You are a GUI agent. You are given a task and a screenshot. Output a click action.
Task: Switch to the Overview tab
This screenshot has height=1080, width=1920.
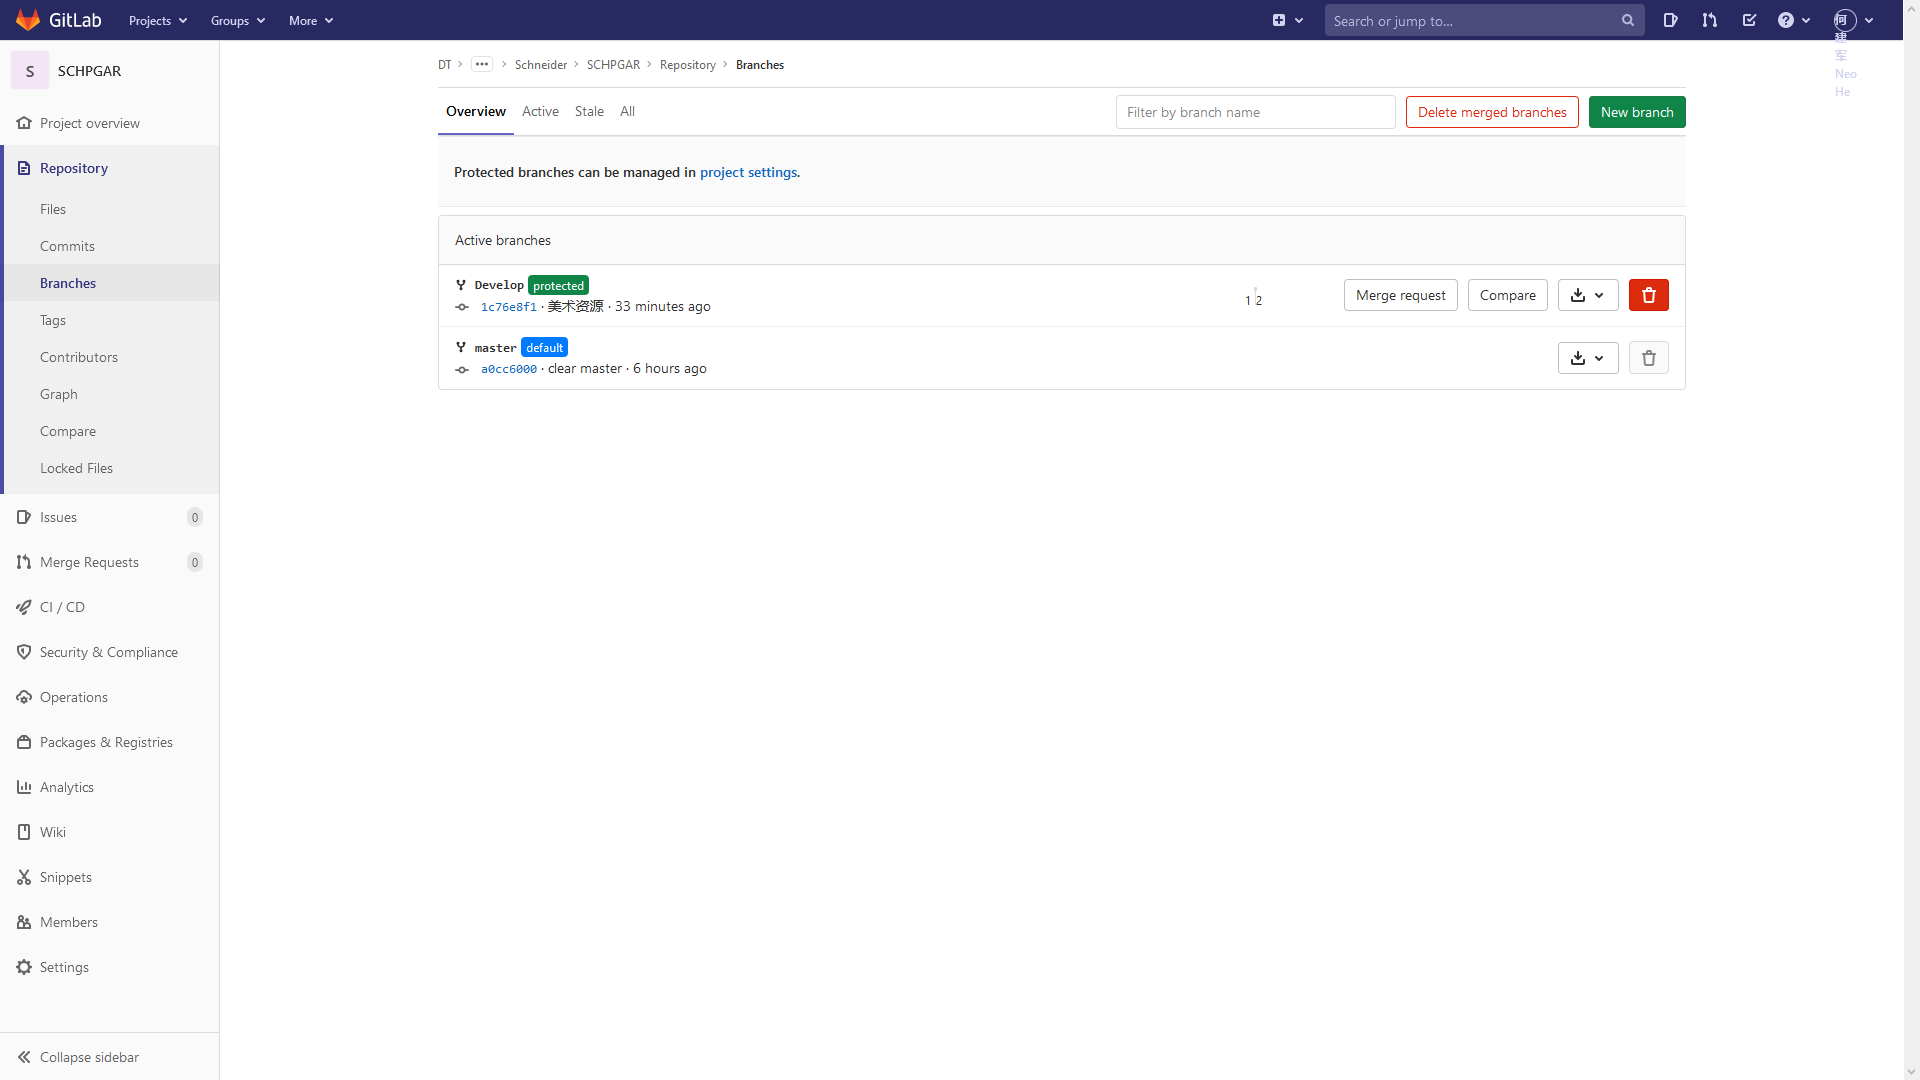click(476, 112)
